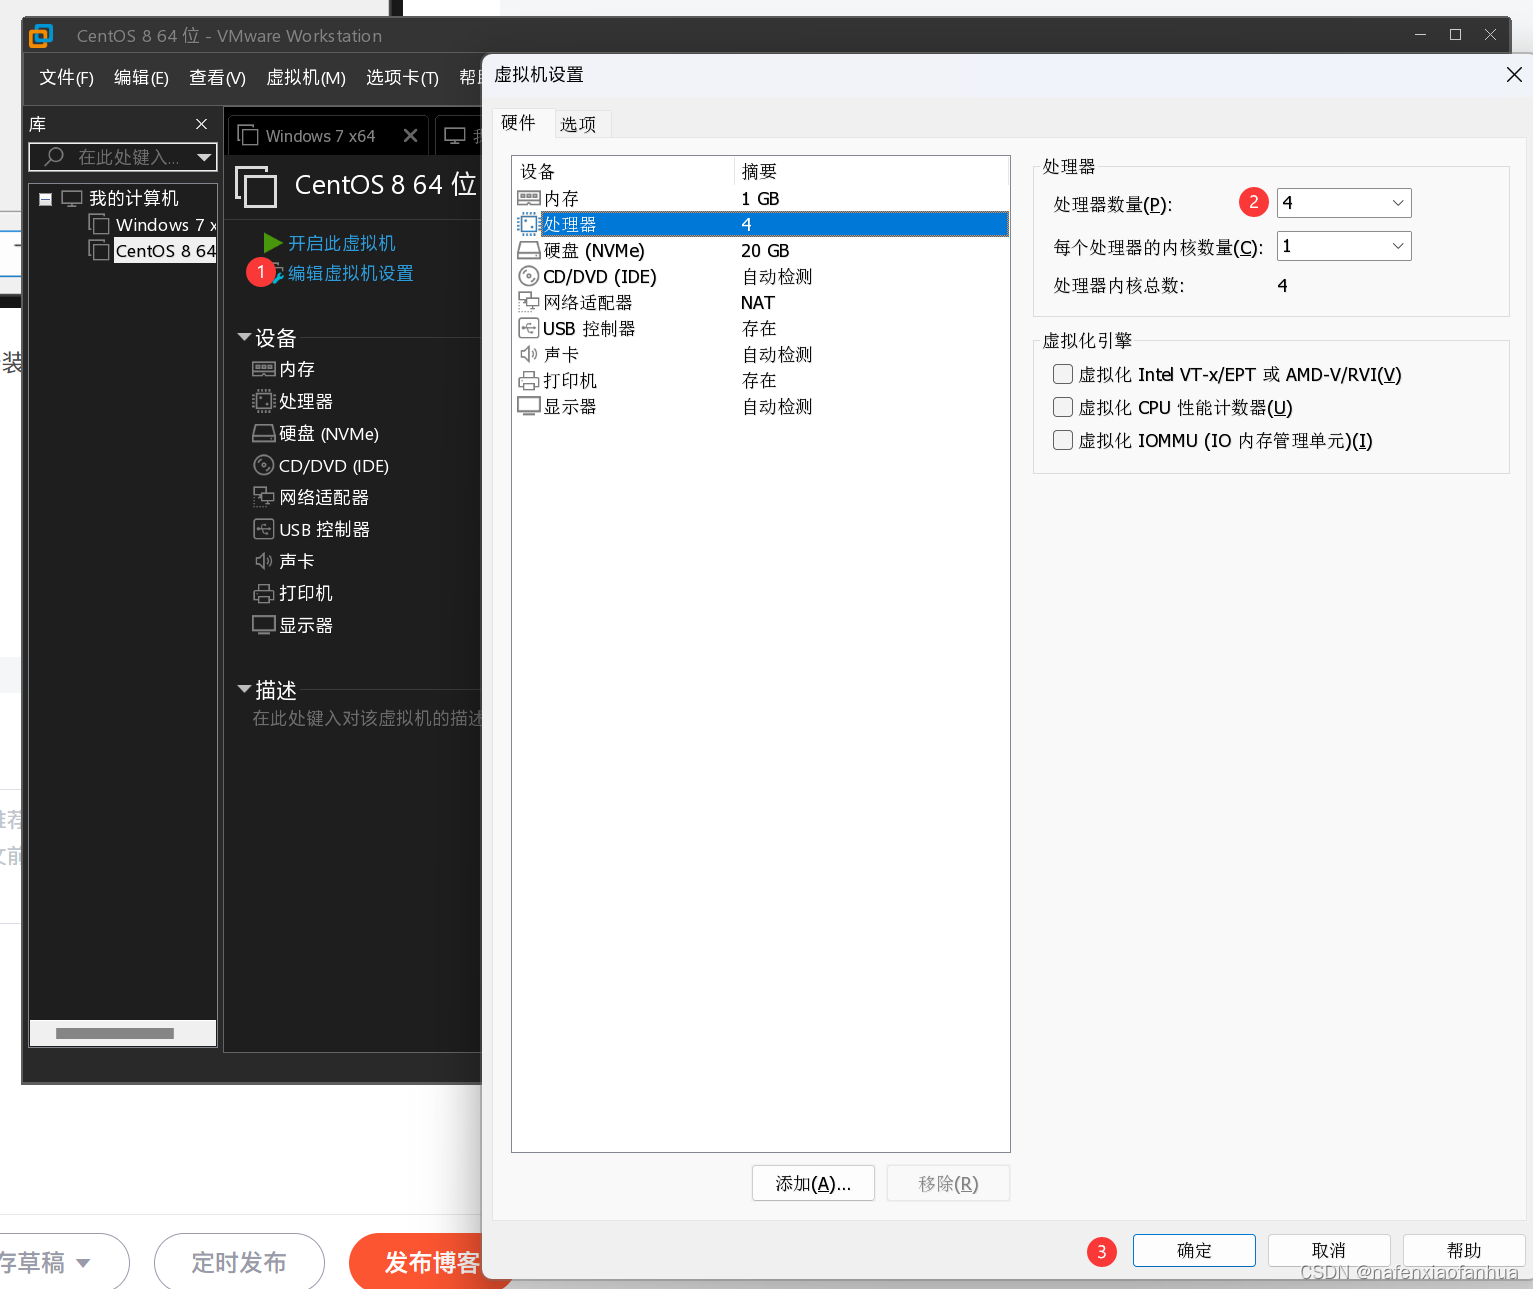
Task: Click the 定时发布 button in the blog page
Action: [239, 1262]
